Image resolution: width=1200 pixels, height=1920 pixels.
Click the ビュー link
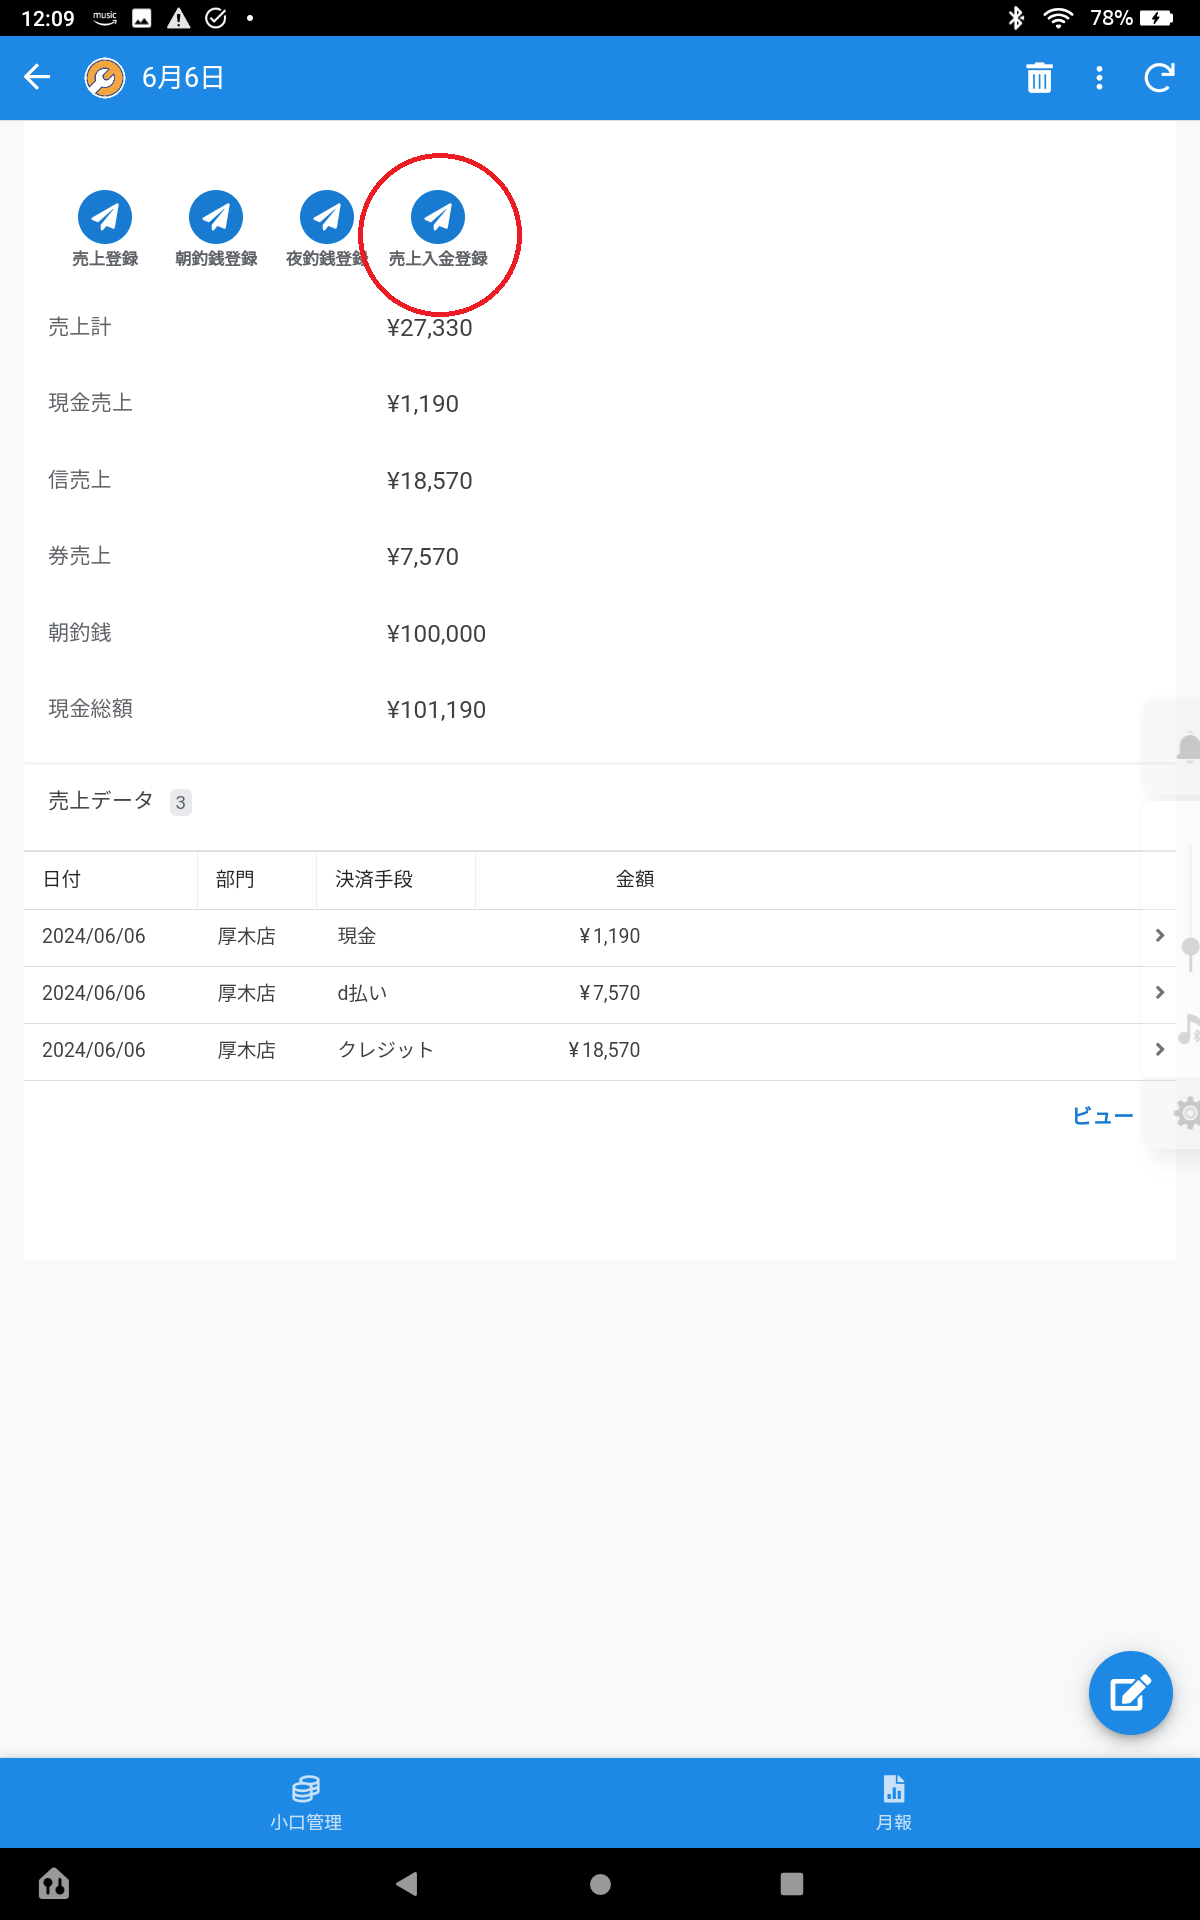point(1102,1116)
